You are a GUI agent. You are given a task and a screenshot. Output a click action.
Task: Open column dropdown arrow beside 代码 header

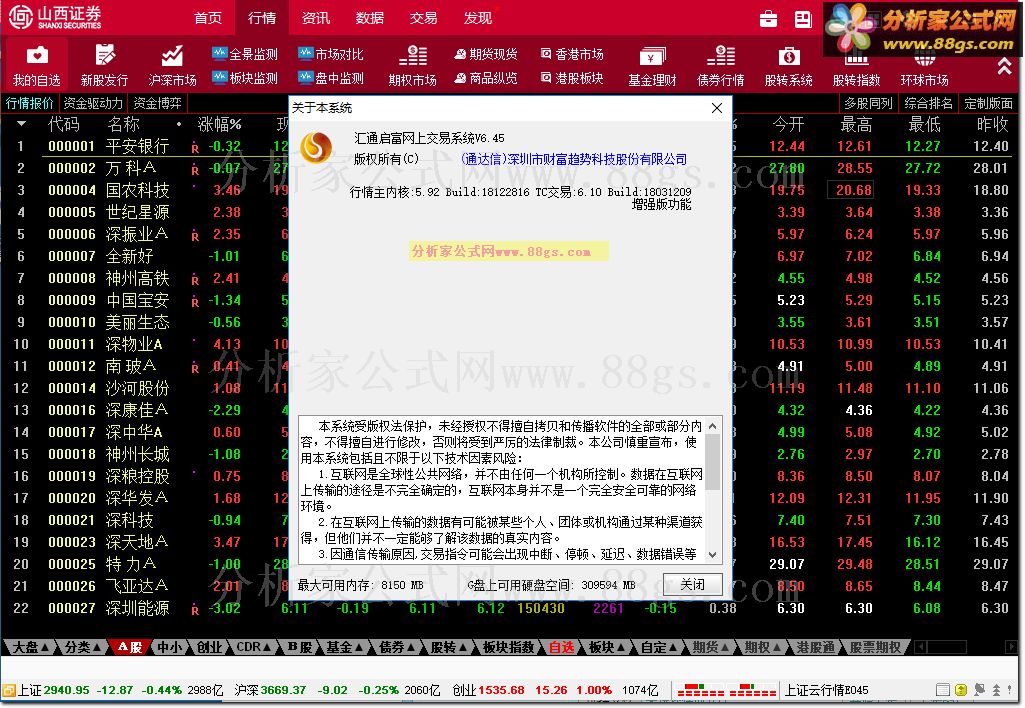pos(22,124)
